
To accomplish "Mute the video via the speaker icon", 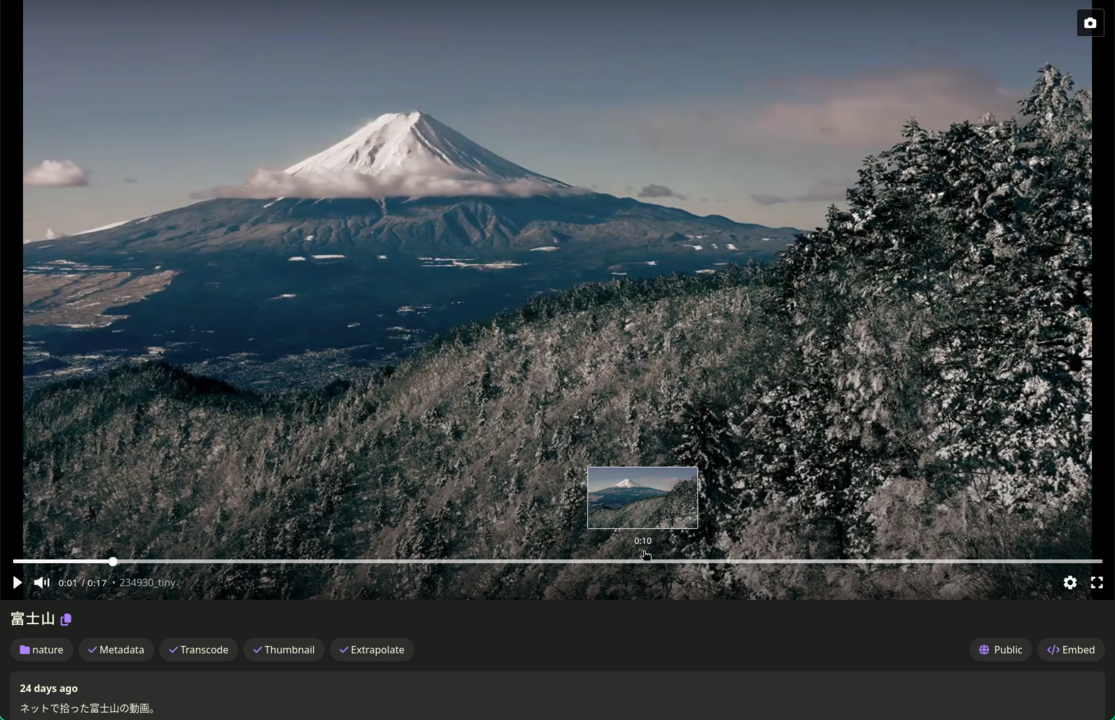I will click(x=41, y=582).
